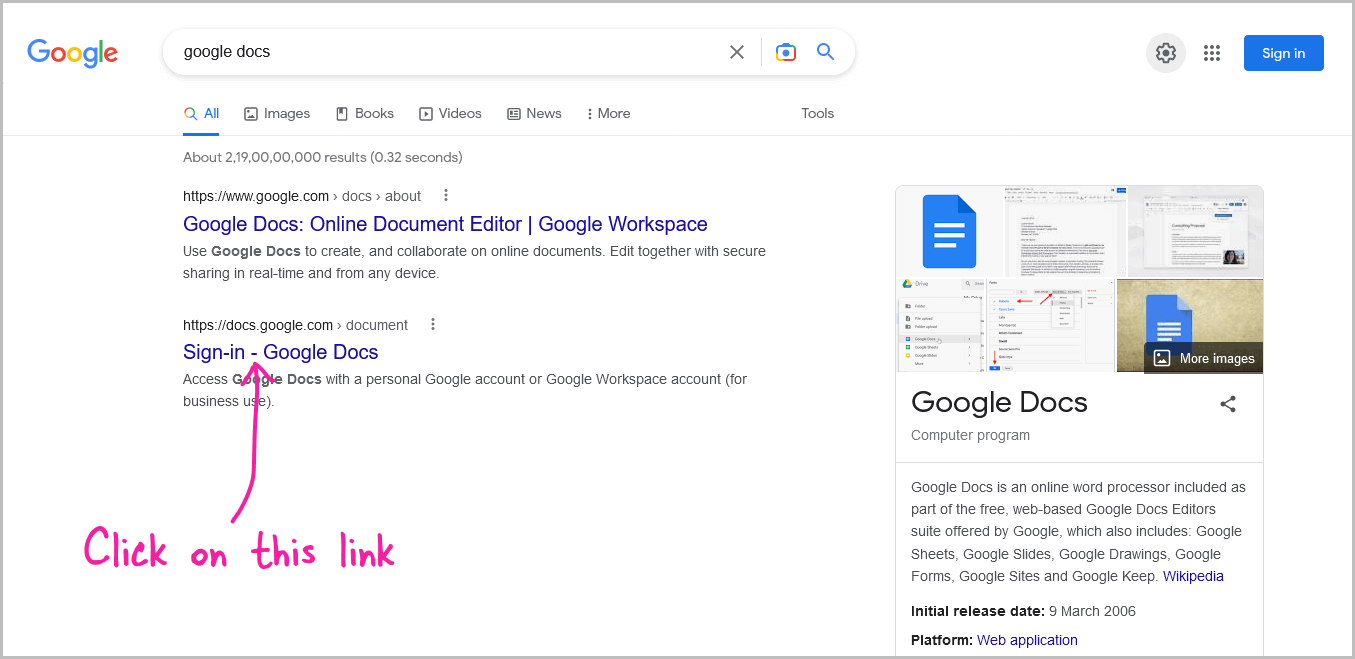This screenshot has height=659, width=1355.
Task: Open search by image camera icon
Action: (x=786, y=52)
